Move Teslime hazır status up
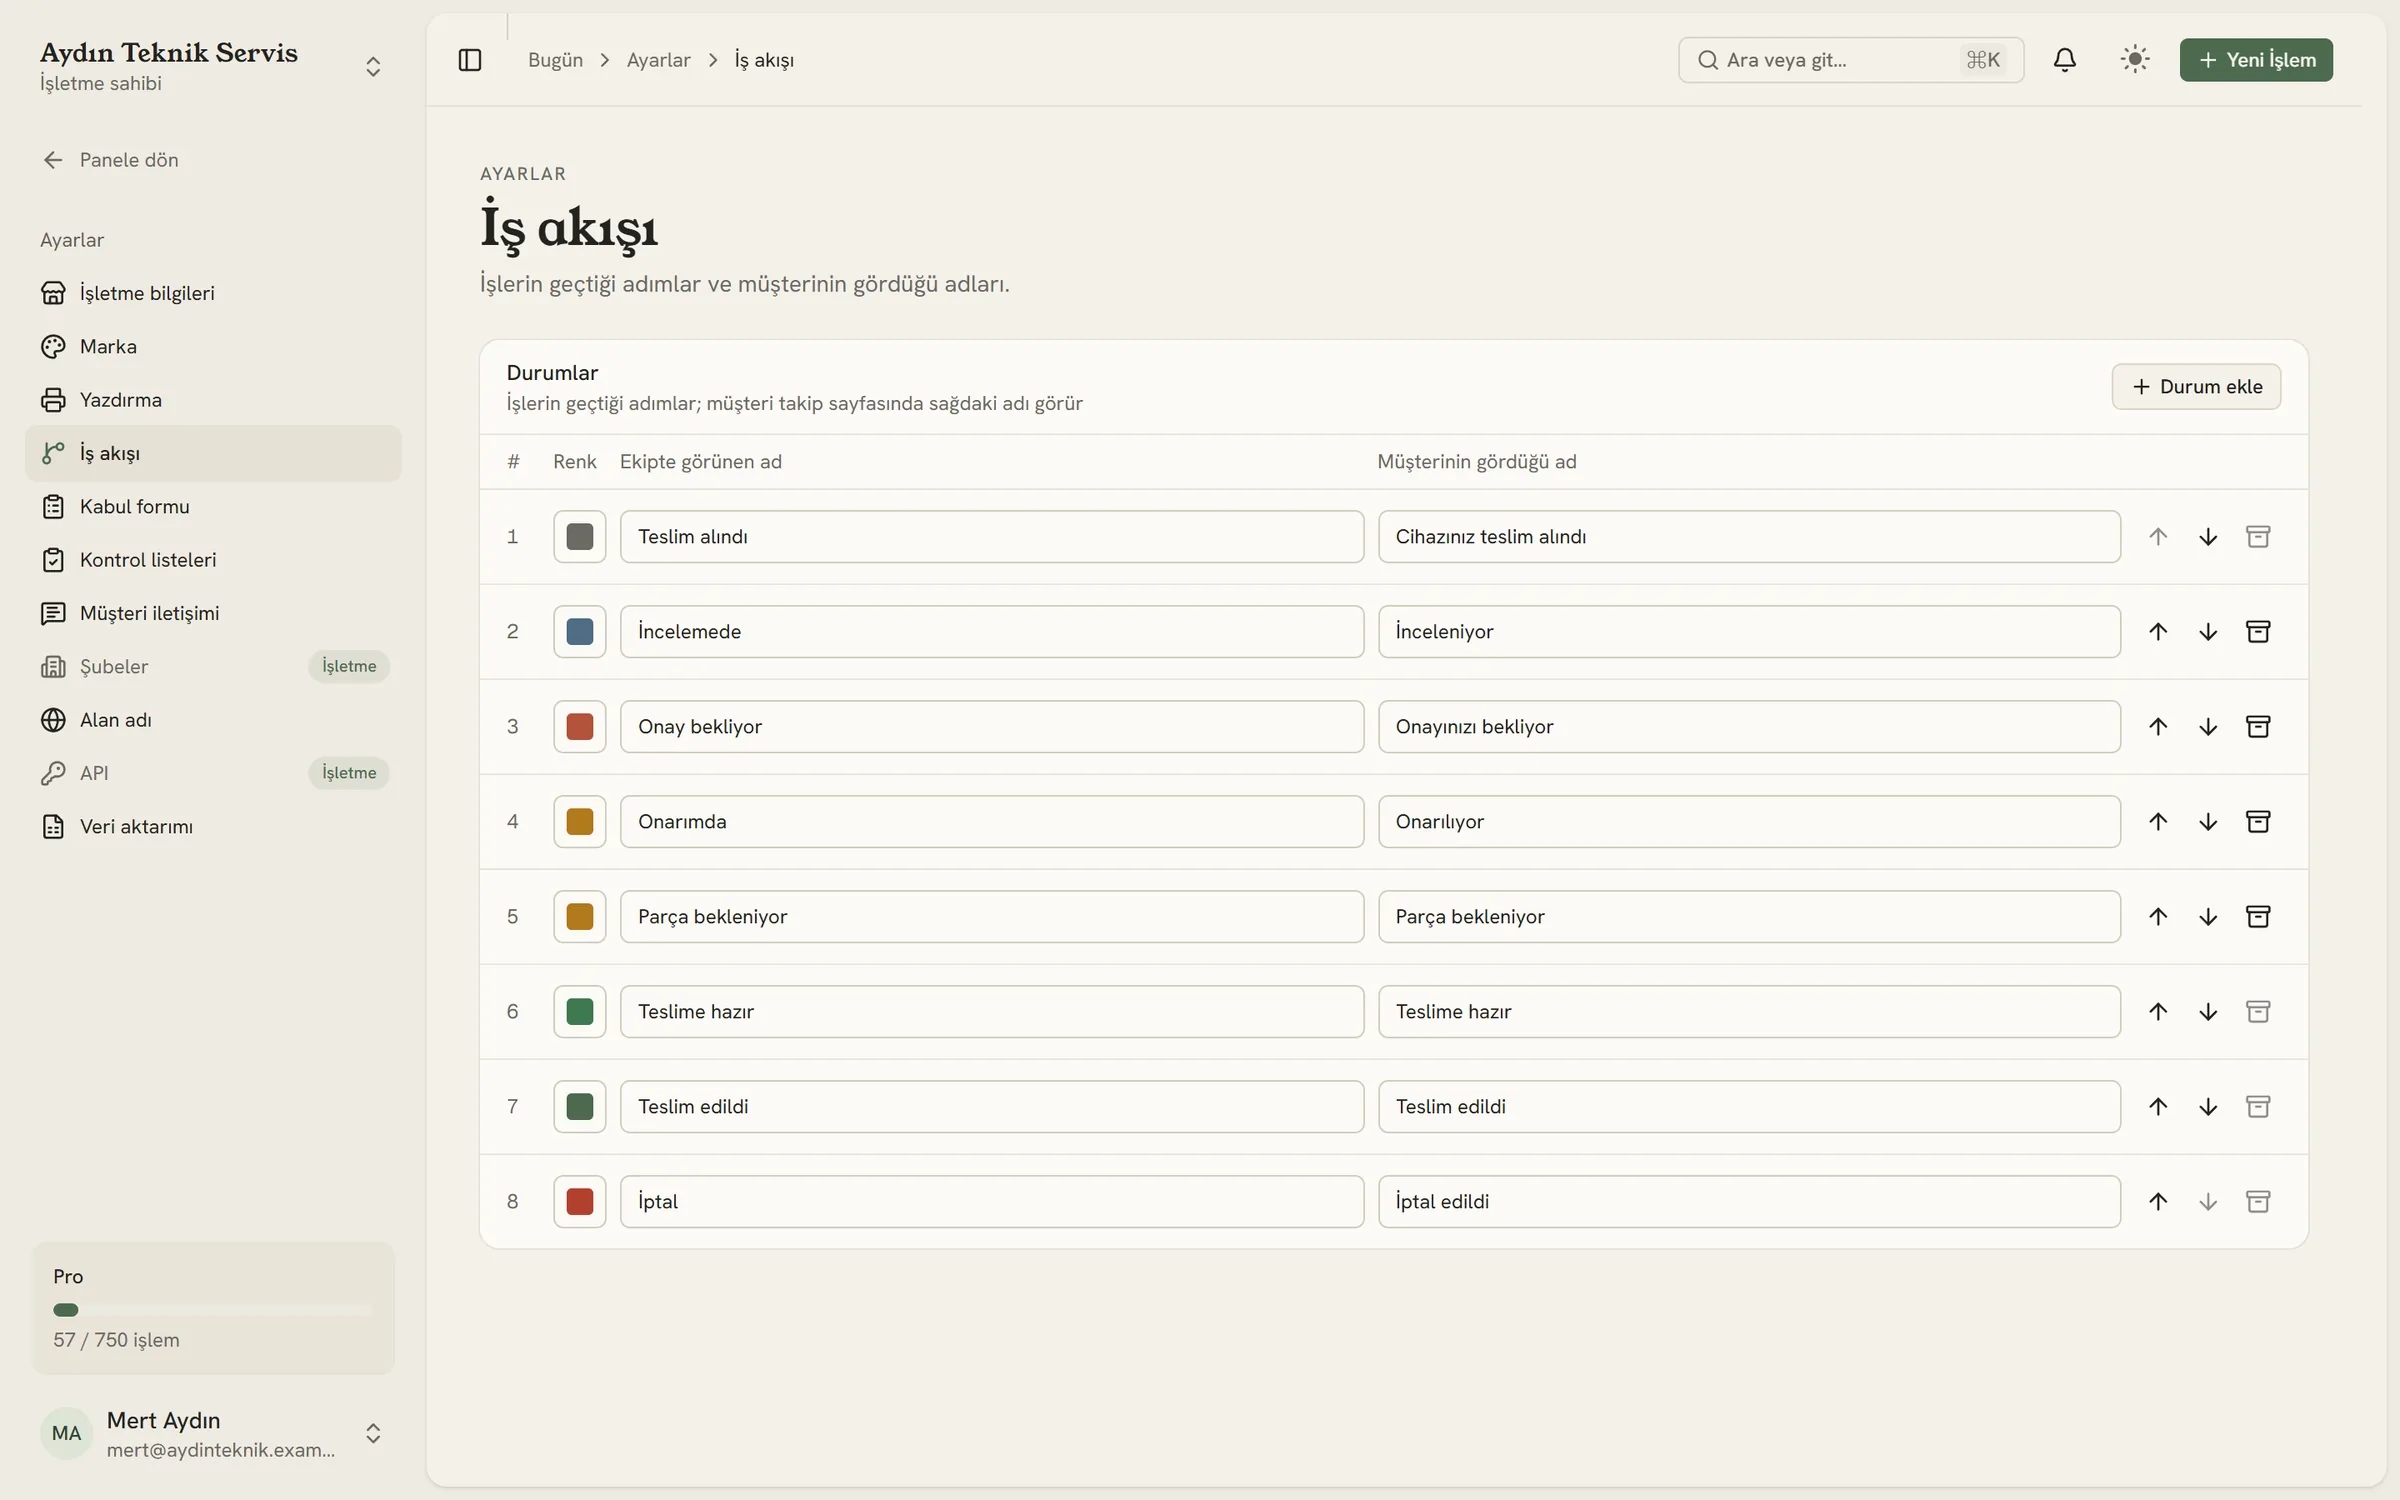The width and height of the screenshot is (2400, 1500). pos(2157,1012)
